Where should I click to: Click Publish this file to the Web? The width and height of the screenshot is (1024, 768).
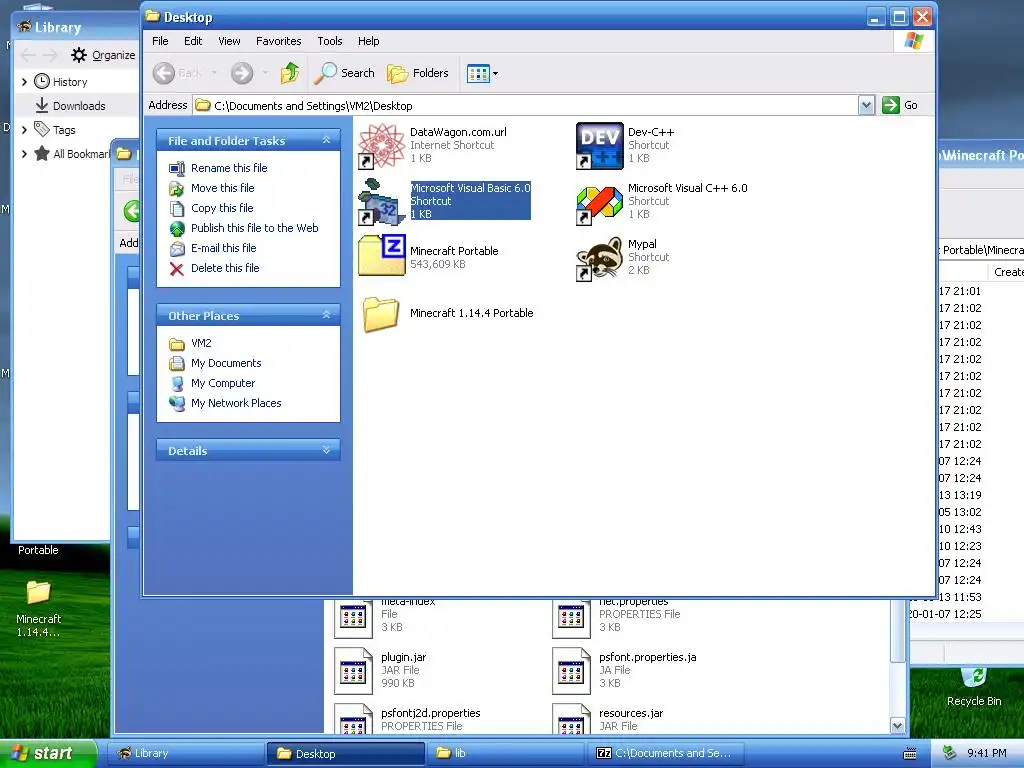(255, 228)
